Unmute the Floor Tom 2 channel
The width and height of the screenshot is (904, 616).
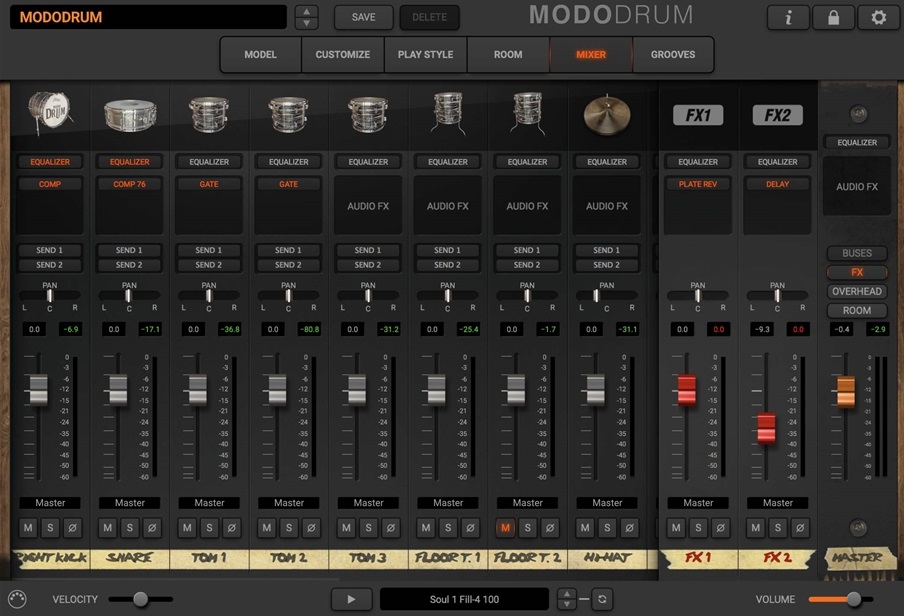click(506, 527)
